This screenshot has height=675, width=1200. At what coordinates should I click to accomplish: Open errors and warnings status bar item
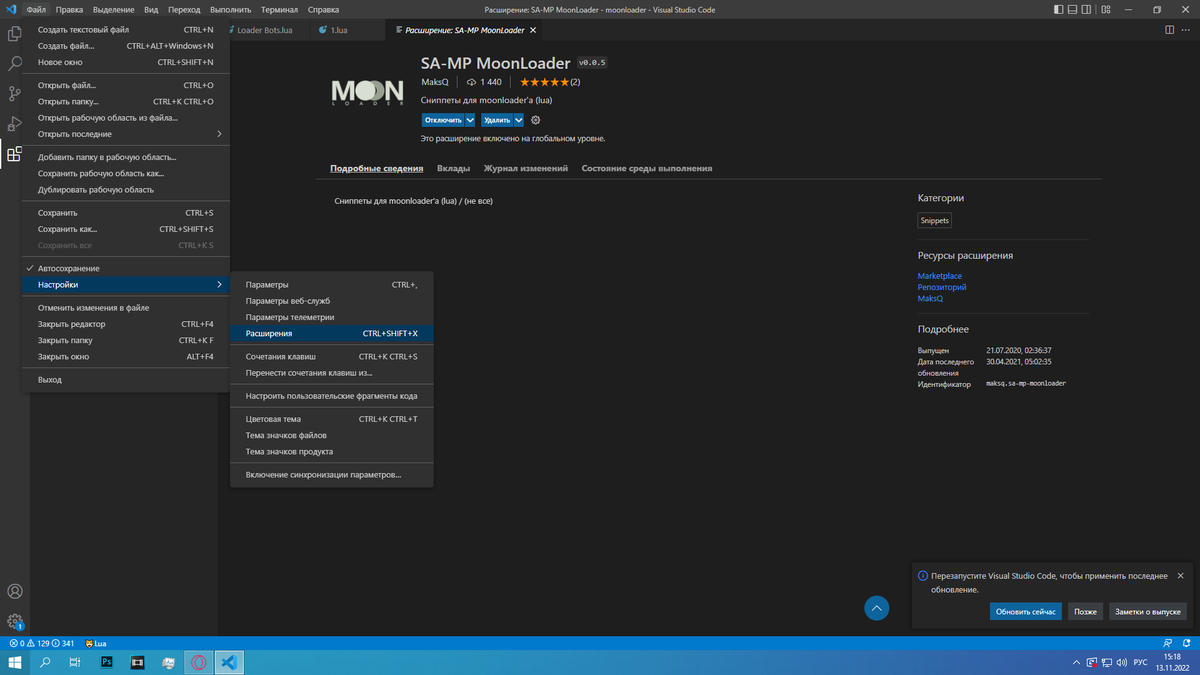click(41, 643)
